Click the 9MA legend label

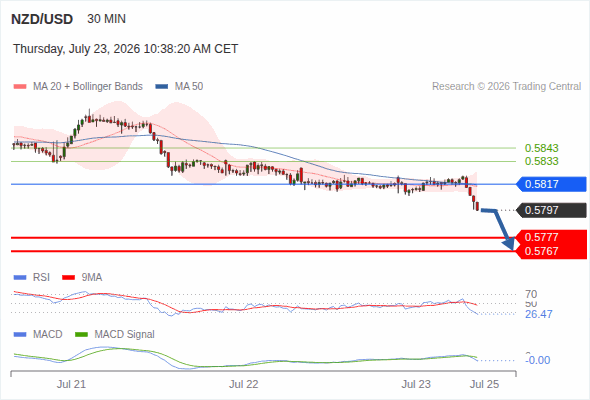pyautogui.click(x=92, y=278)
